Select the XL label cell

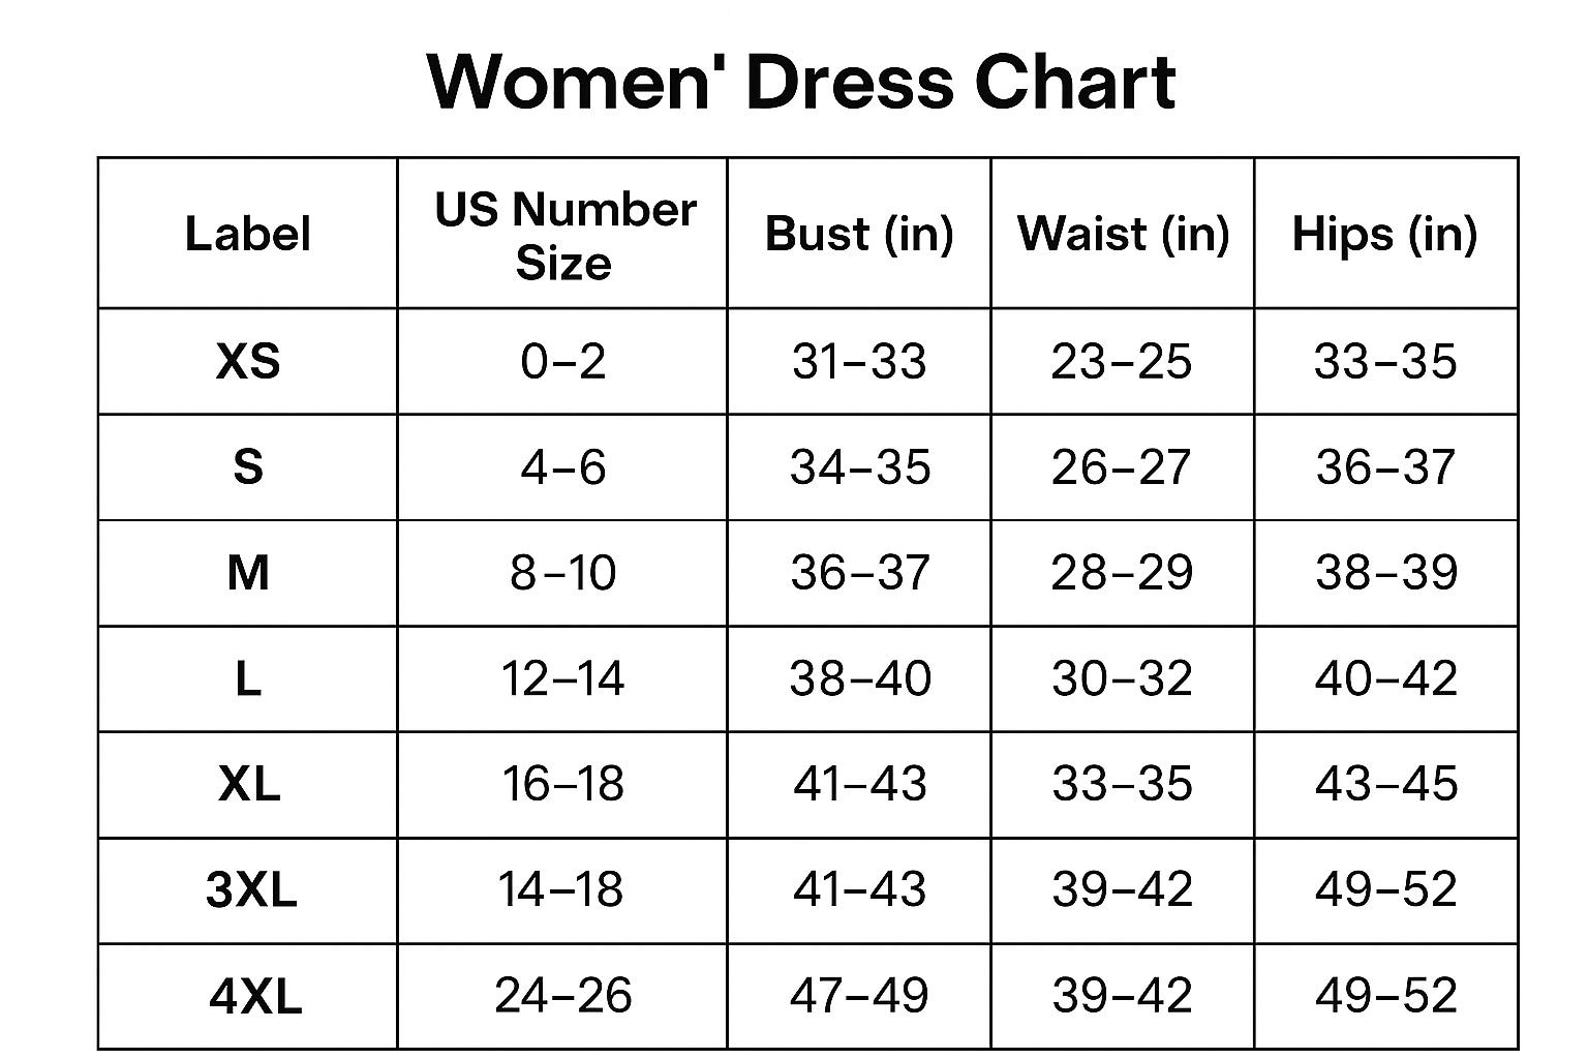click(248, 785)
